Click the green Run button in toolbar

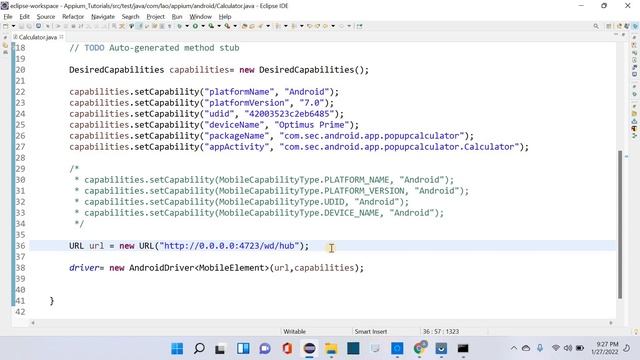[x=195, y=26]
